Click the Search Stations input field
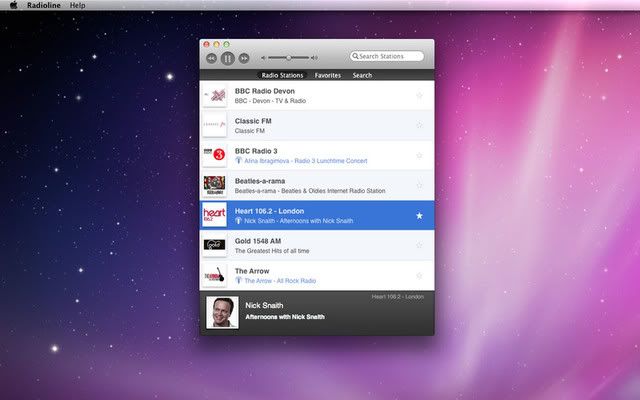 [387, 56]
